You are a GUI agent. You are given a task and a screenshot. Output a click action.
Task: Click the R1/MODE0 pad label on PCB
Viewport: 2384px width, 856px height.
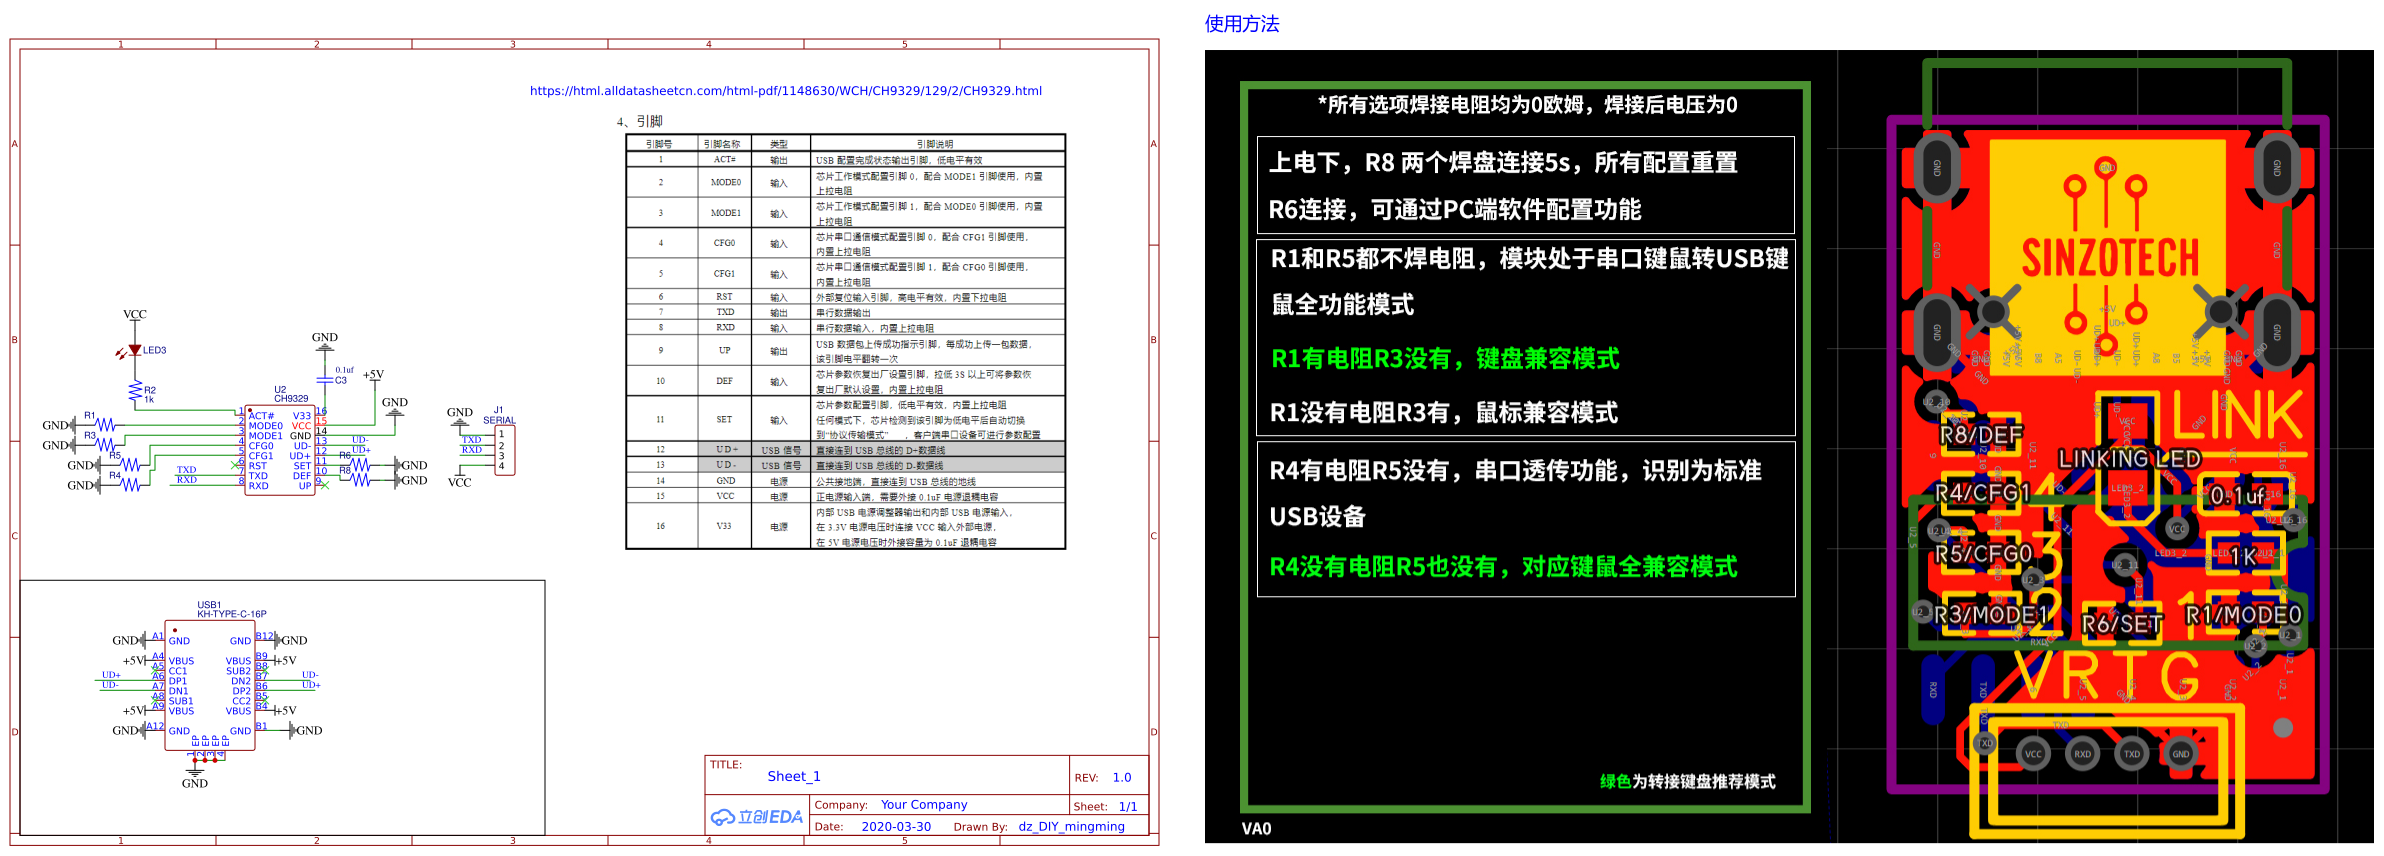coord(2244,616)
